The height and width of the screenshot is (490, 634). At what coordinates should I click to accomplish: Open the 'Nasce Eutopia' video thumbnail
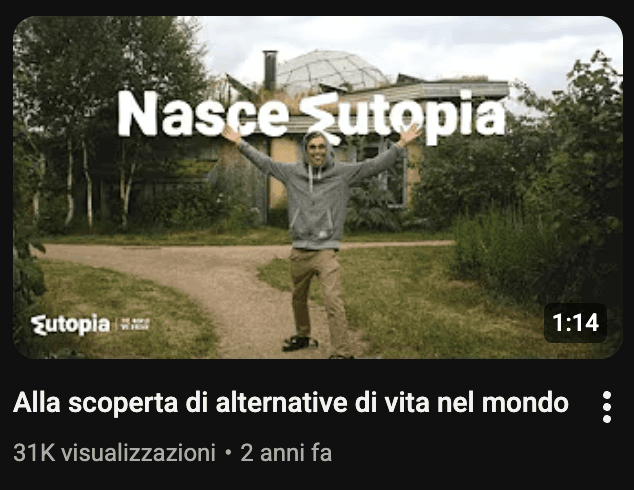pos(318,187)
